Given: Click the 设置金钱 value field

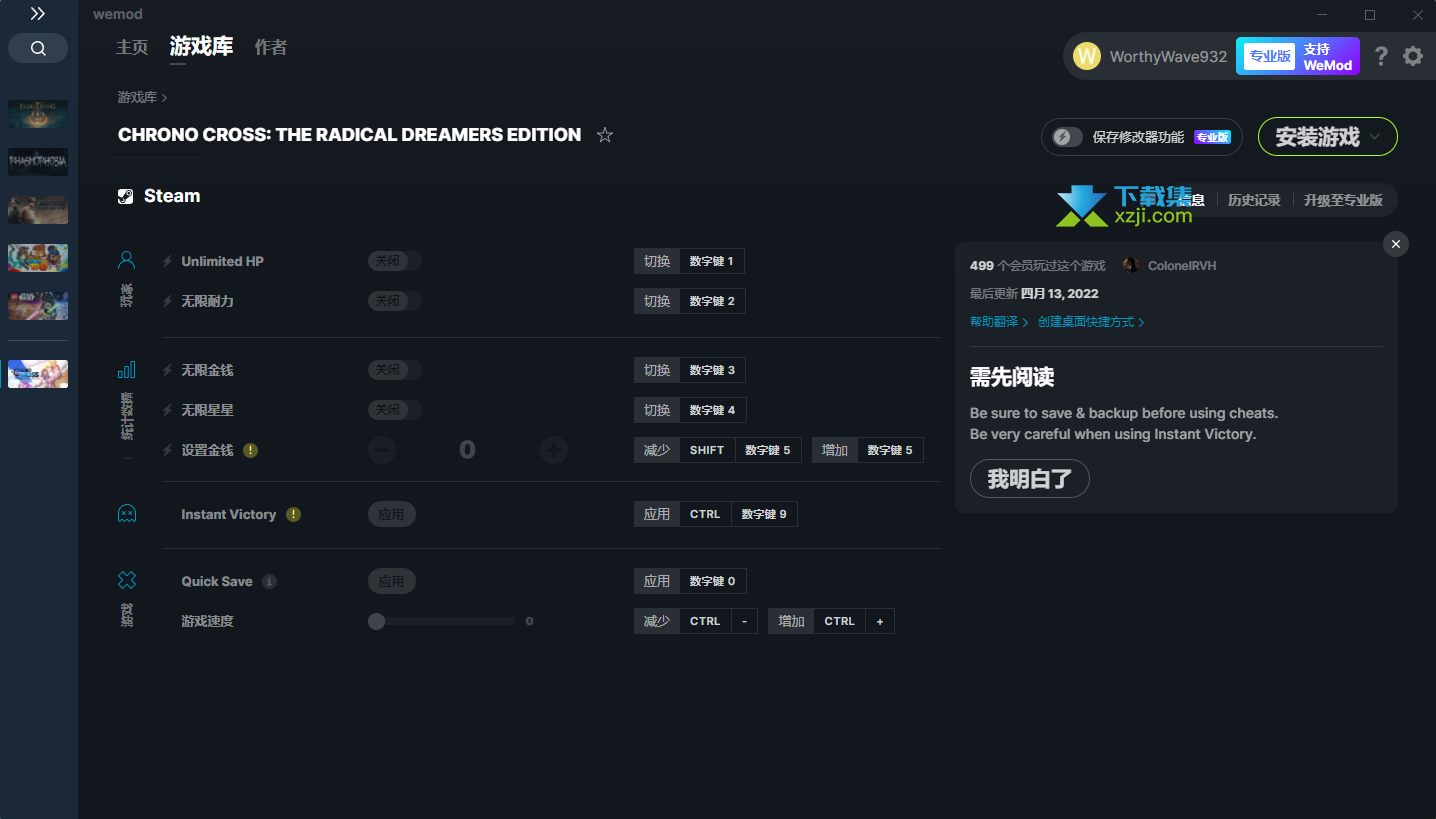Looking at the screenshot, I should [467, 450].
